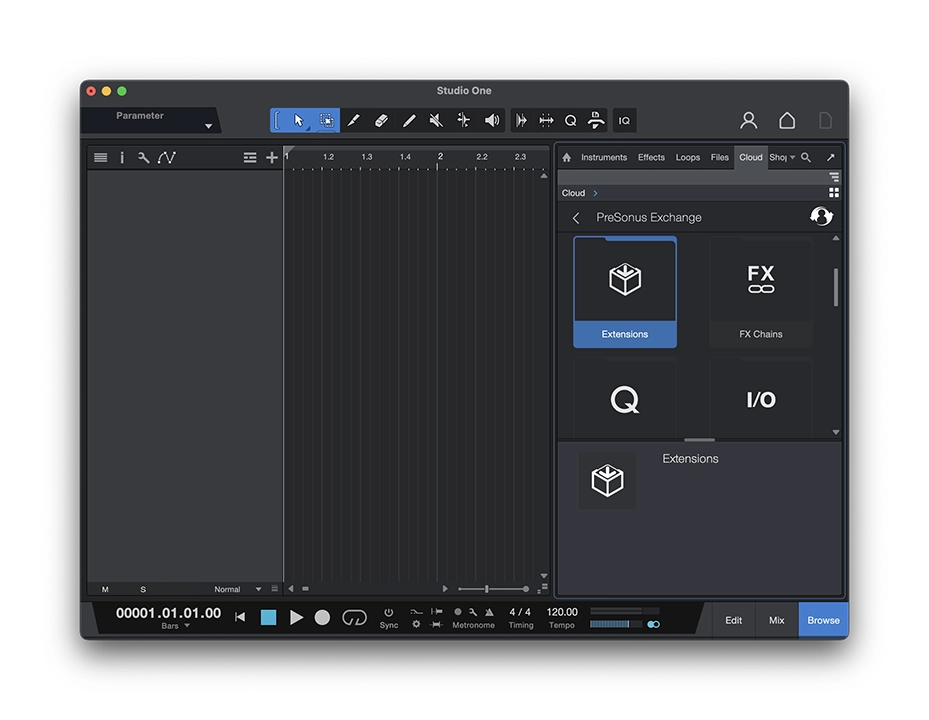Select the Paint pencil tool
929x720 pixels.
pos(408,120)
